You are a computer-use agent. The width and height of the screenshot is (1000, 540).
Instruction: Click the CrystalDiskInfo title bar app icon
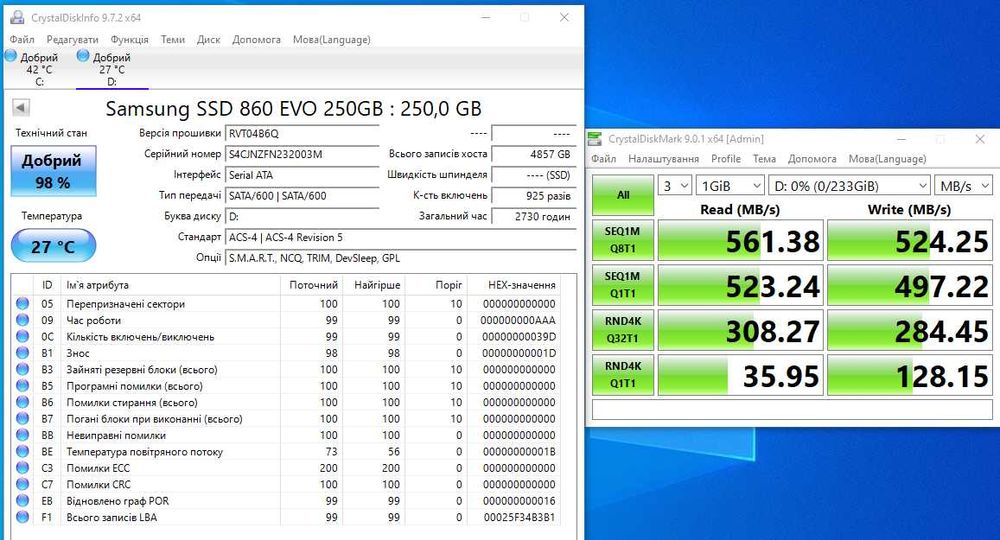tap(17, 17)
